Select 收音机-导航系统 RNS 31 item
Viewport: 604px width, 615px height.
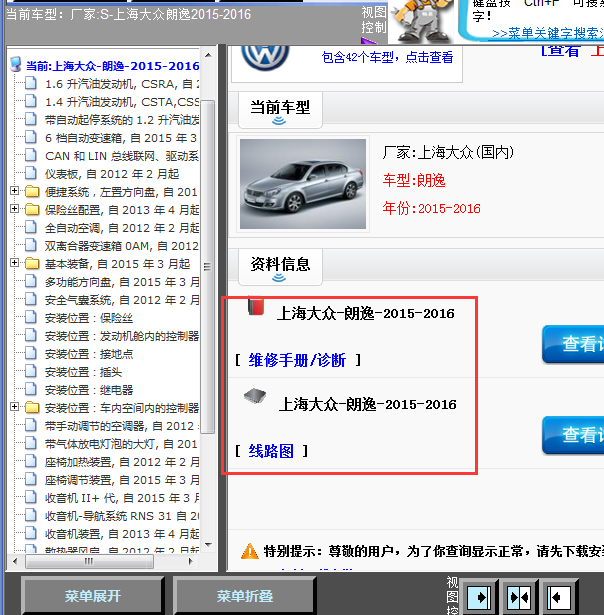point(122,516)
